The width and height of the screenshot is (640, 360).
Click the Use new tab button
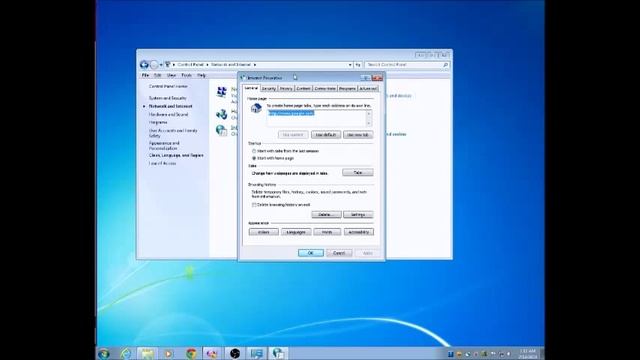358,135
